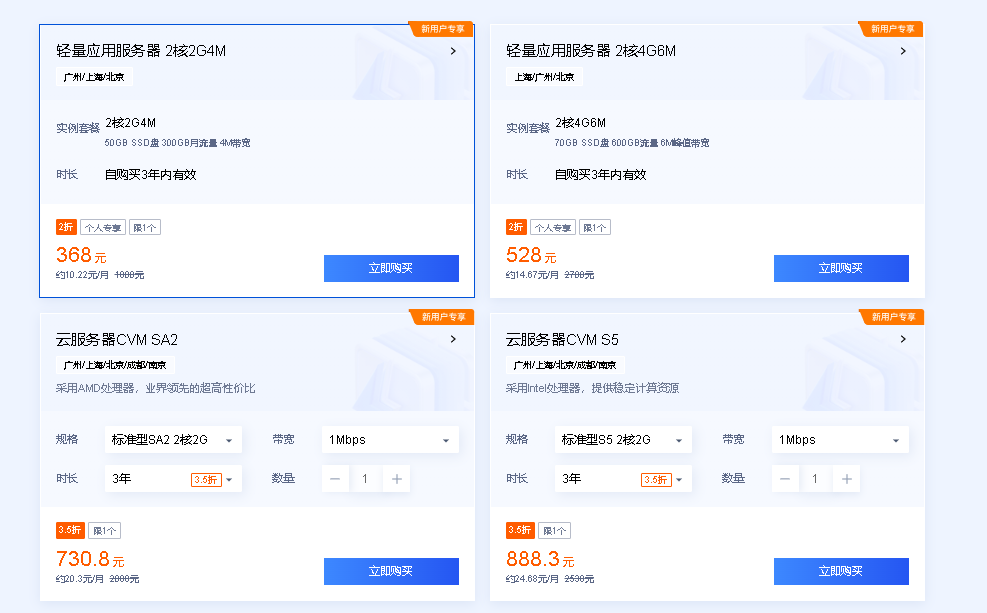
Task: Click the 个人专享 tag on the 368元 card
Action: point(103,227)
